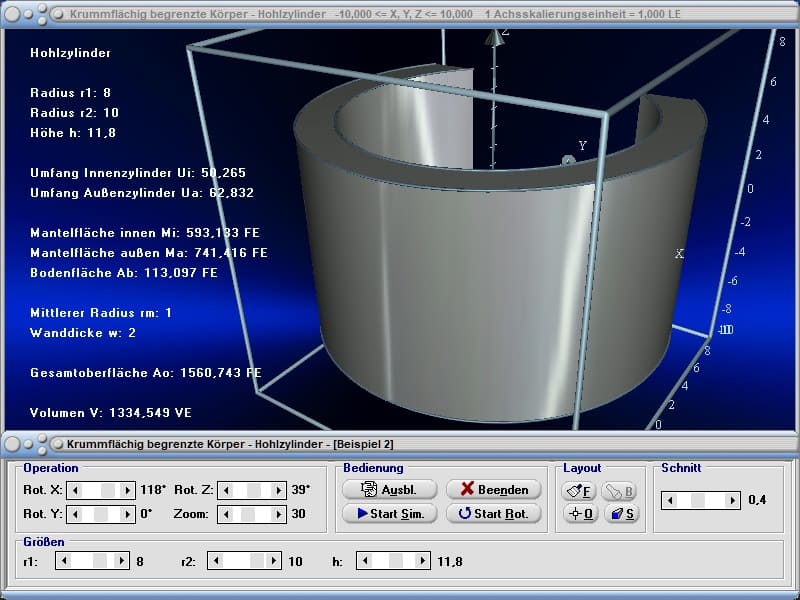Click the "Wanddicke w: 2" readout
Image resolution: width=800 pixels, height=600 pixels.
(83, 333)
